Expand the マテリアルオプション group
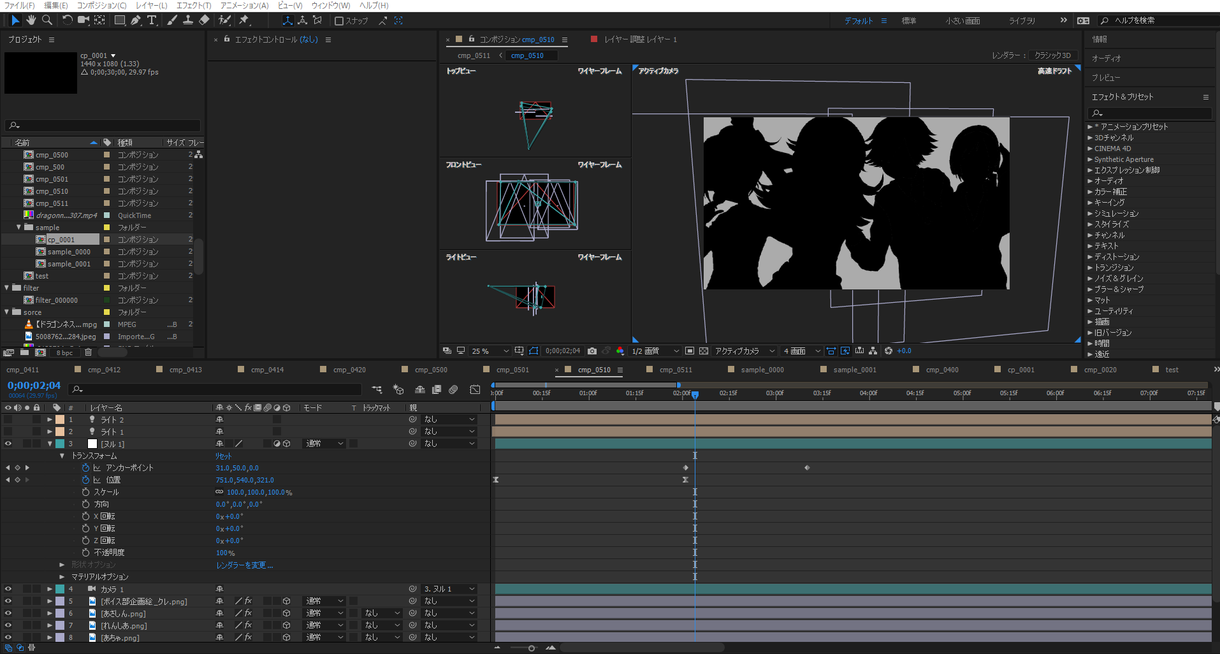 (62, 577)
